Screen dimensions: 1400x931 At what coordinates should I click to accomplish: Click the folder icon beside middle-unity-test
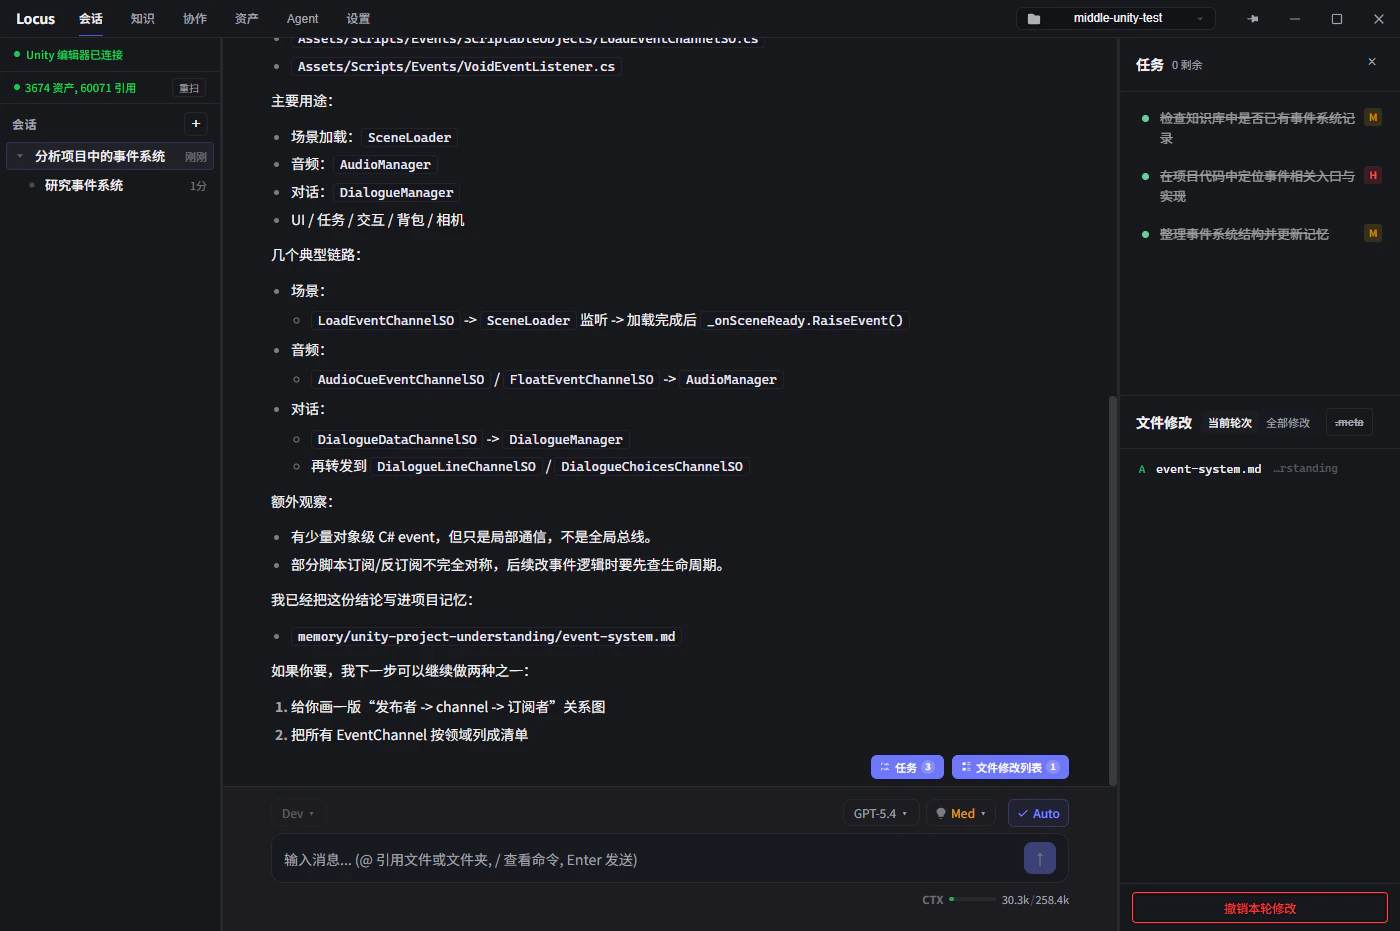1034,17
